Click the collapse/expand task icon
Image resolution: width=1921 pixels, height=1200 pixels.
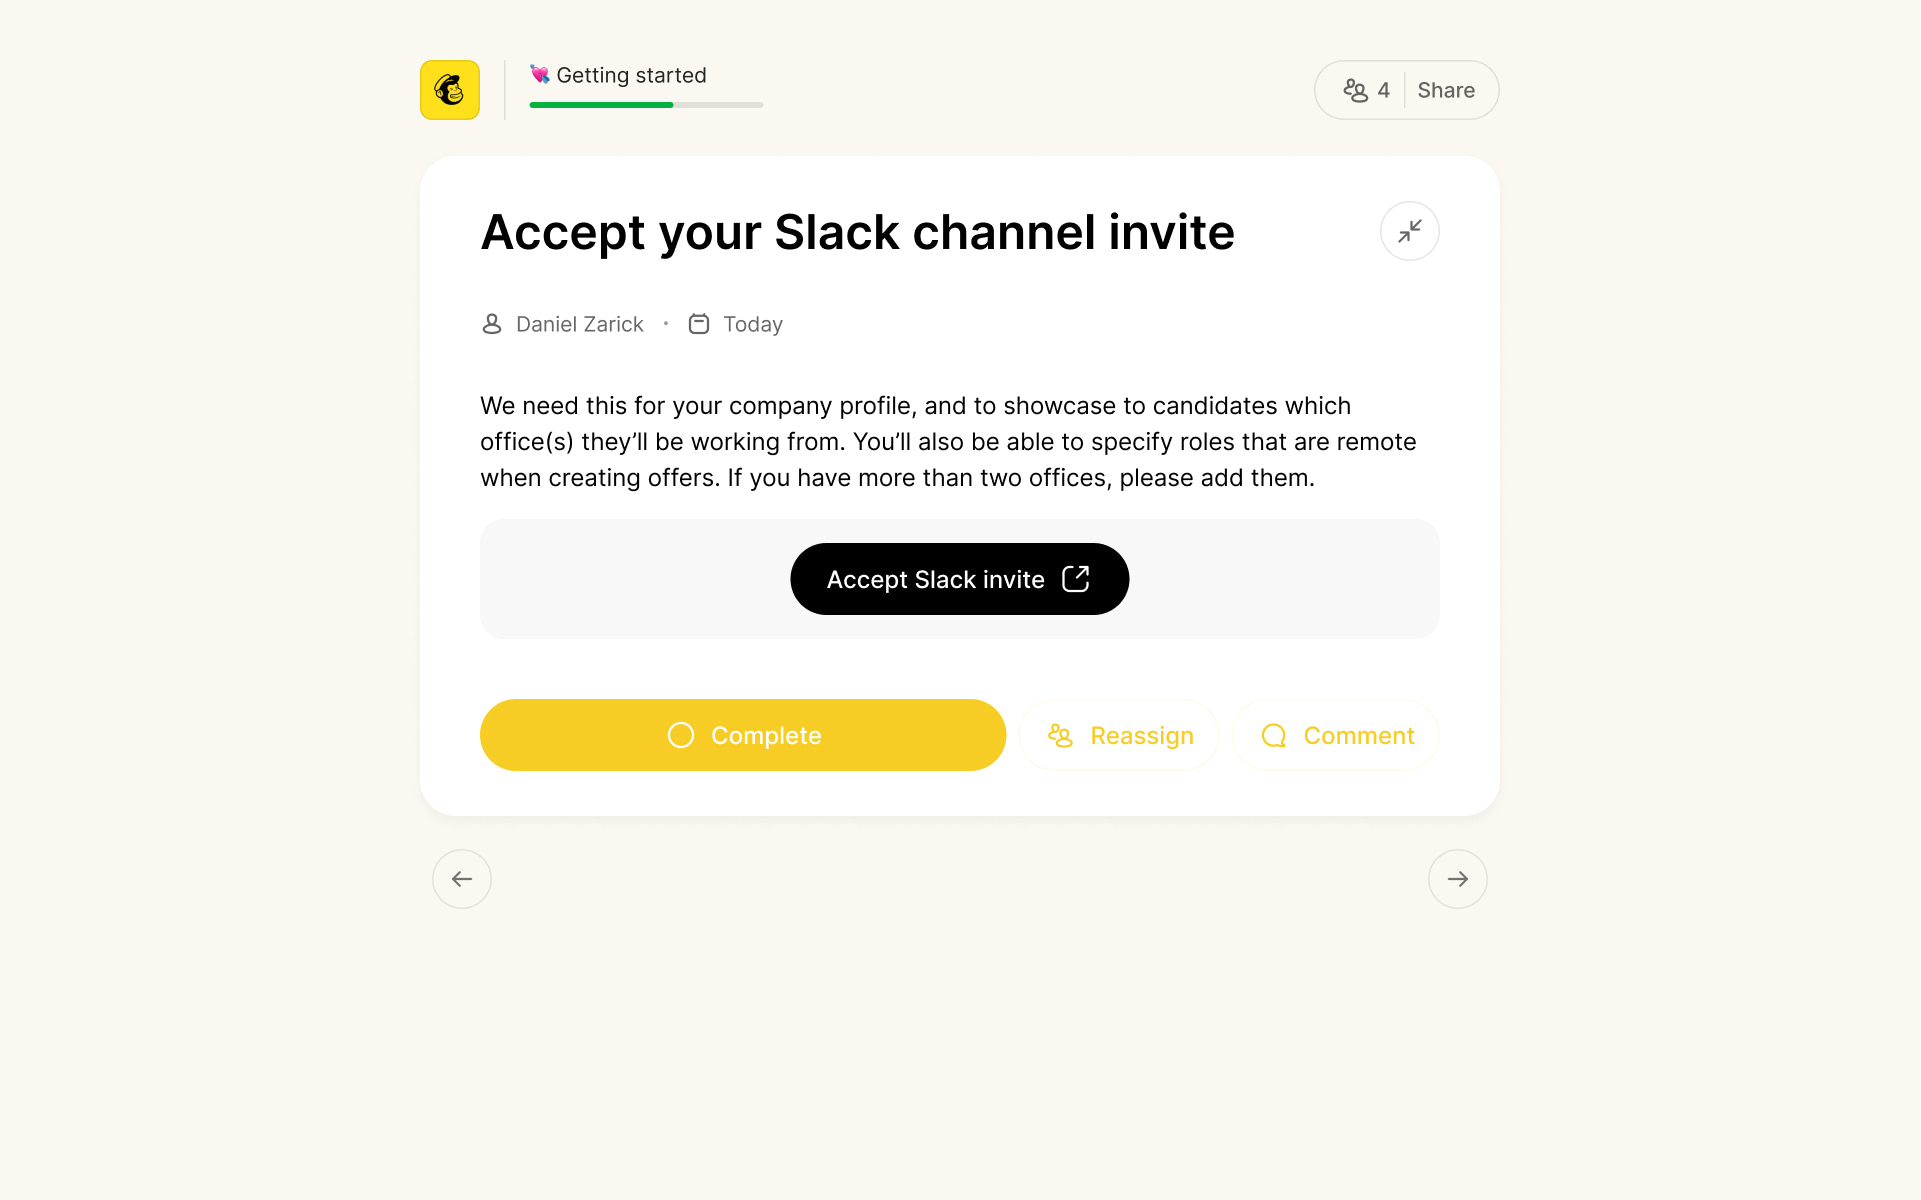tap(1410, 232)
